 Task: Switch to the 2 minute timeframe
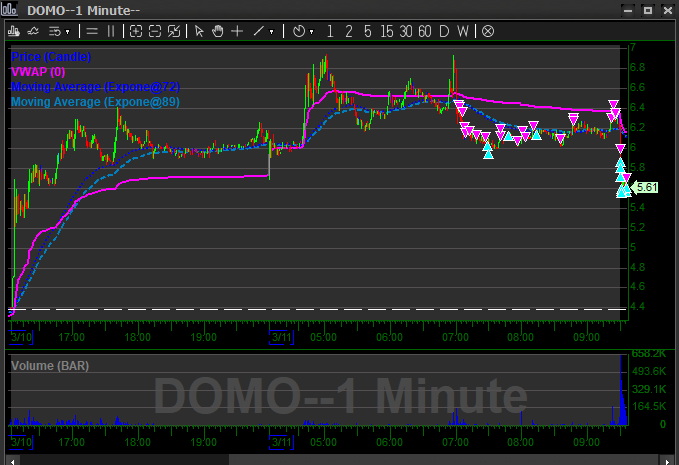point(349,31)
